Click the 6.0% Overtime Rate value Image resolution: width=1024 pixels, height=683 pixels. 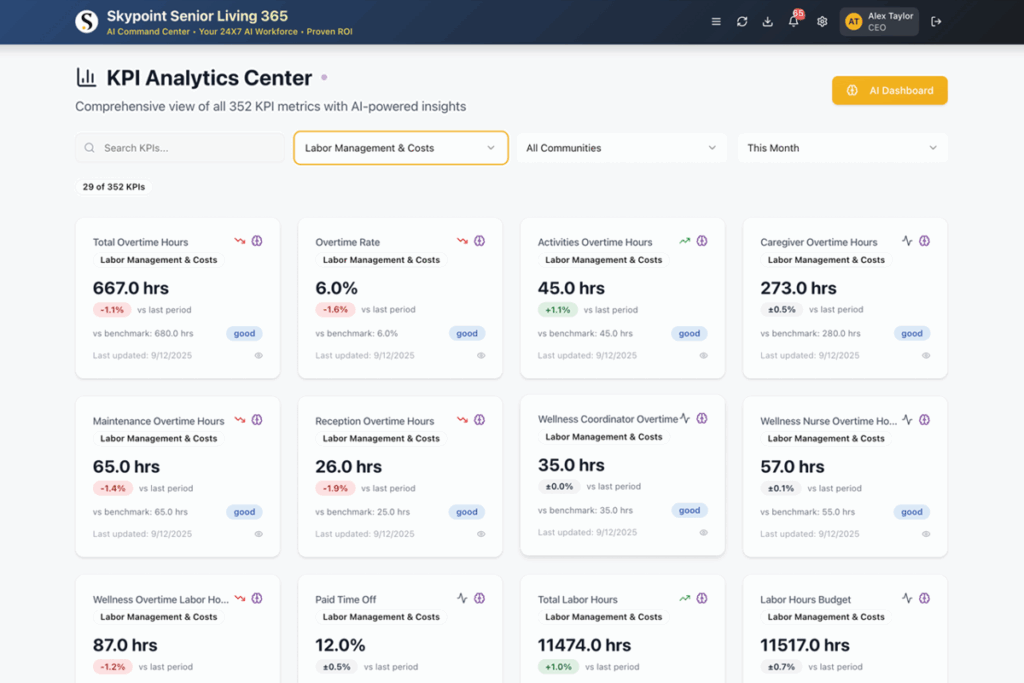pos(336,288)
